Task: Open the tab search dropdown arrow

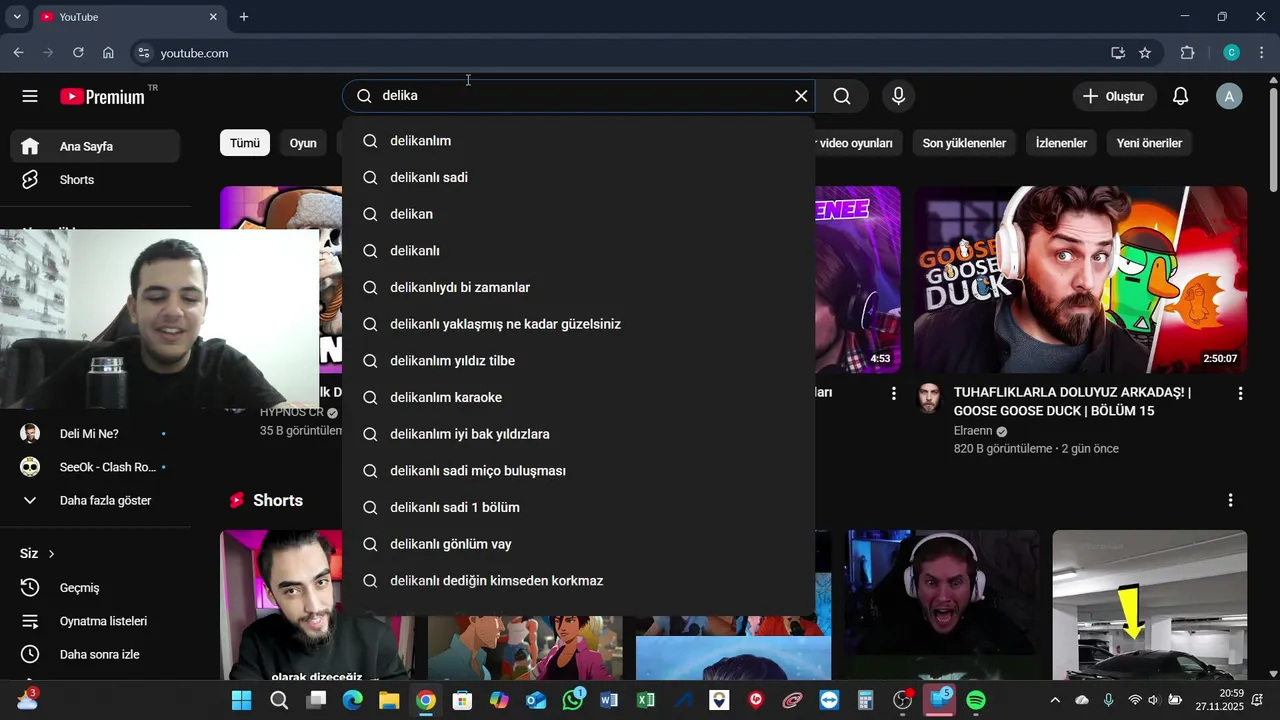Action: point(17,17)
